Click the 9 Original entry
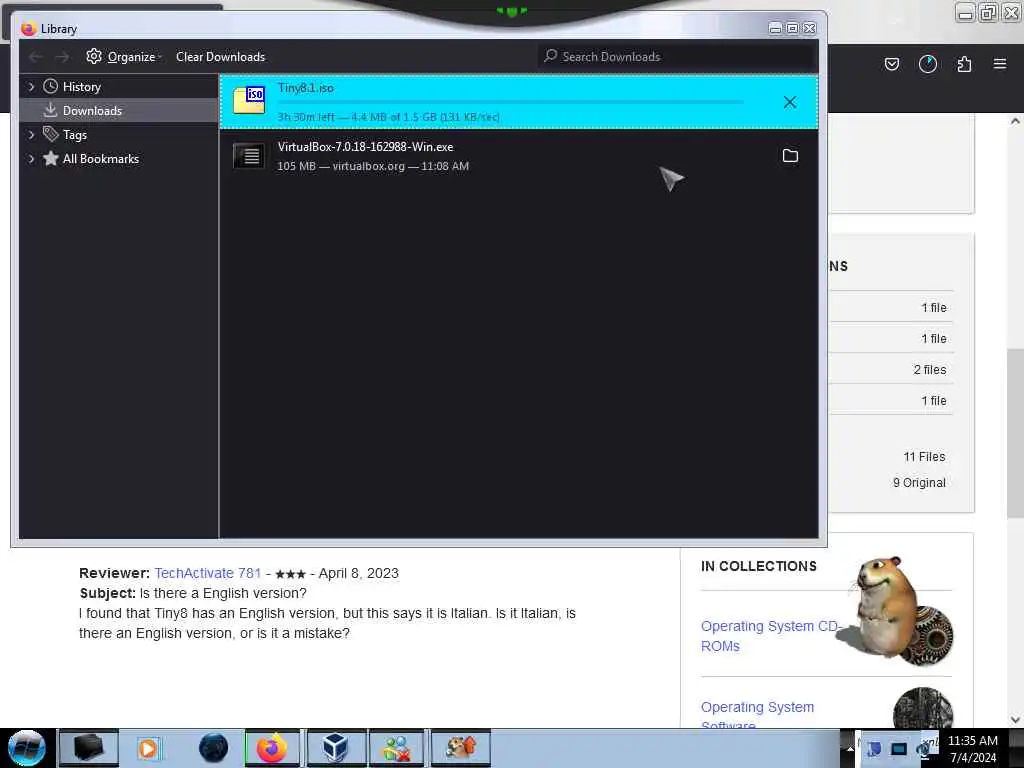Screen dimensions: 1024x768 (x=919, y=483)
